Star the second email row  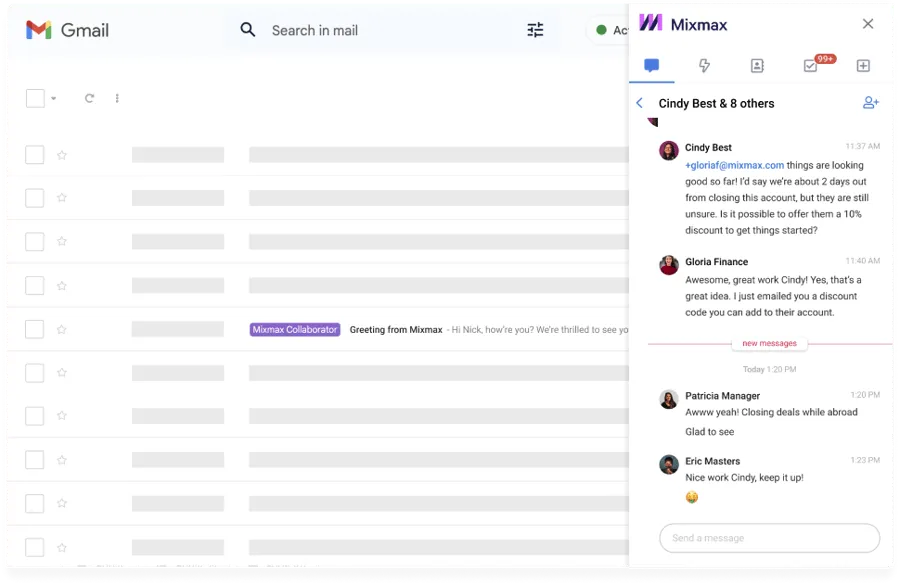(x=62, y=198)
